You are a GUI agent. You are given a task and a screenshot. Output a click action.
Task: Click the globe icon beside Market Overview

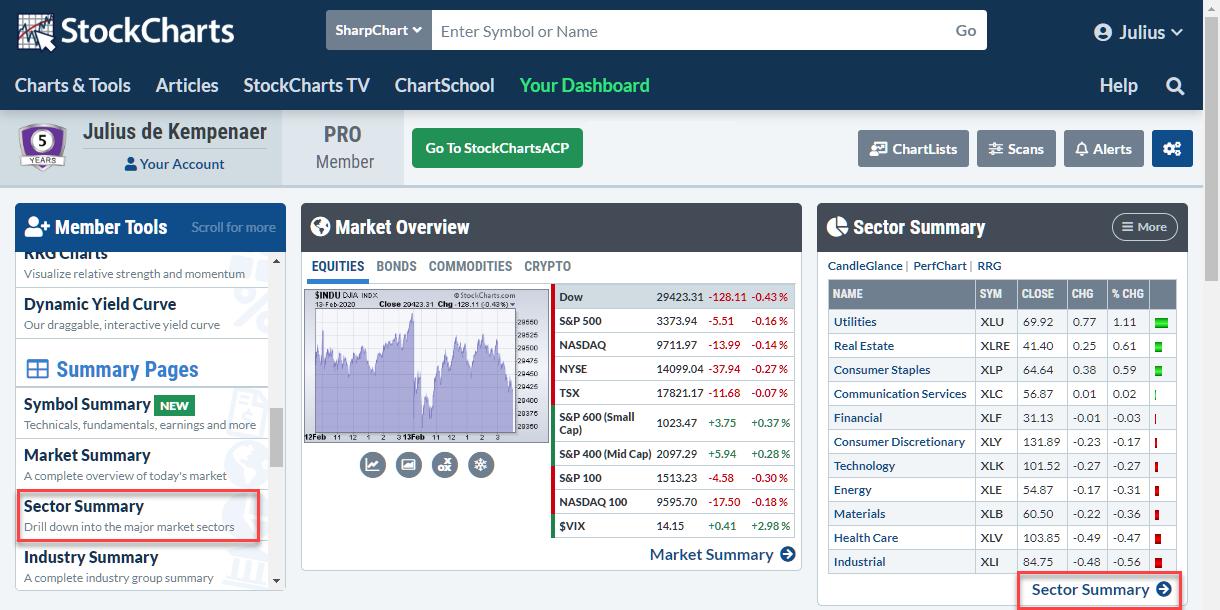pos(320,227)
